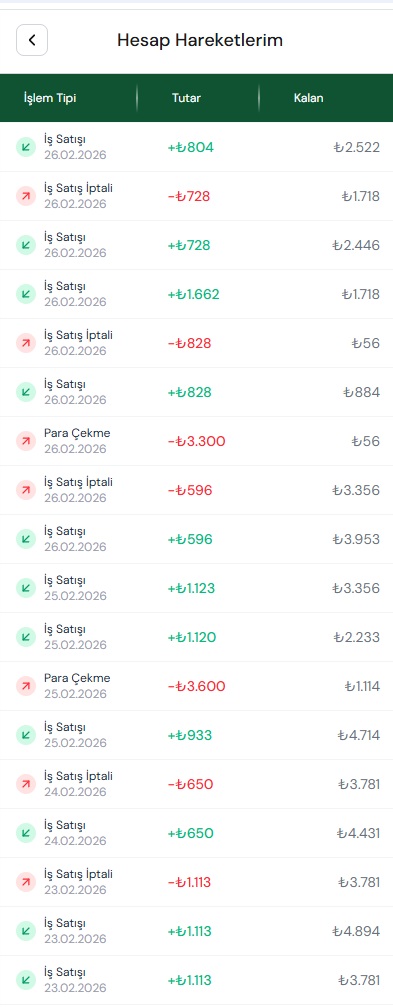Click red arrow icon of -₺1.113 cancellation
393x1007 pixels.
tap(26, 882)
